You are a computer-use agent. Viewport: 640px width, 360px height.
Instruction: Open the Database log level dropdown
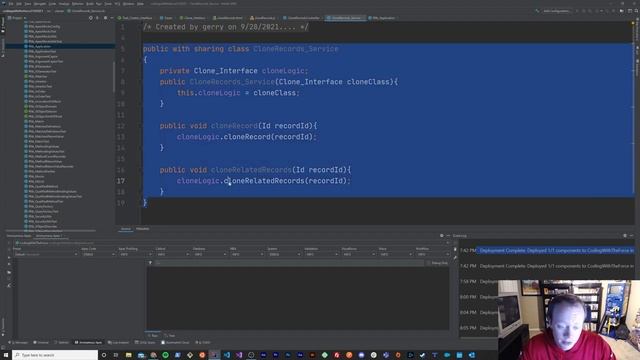(209, 254)
